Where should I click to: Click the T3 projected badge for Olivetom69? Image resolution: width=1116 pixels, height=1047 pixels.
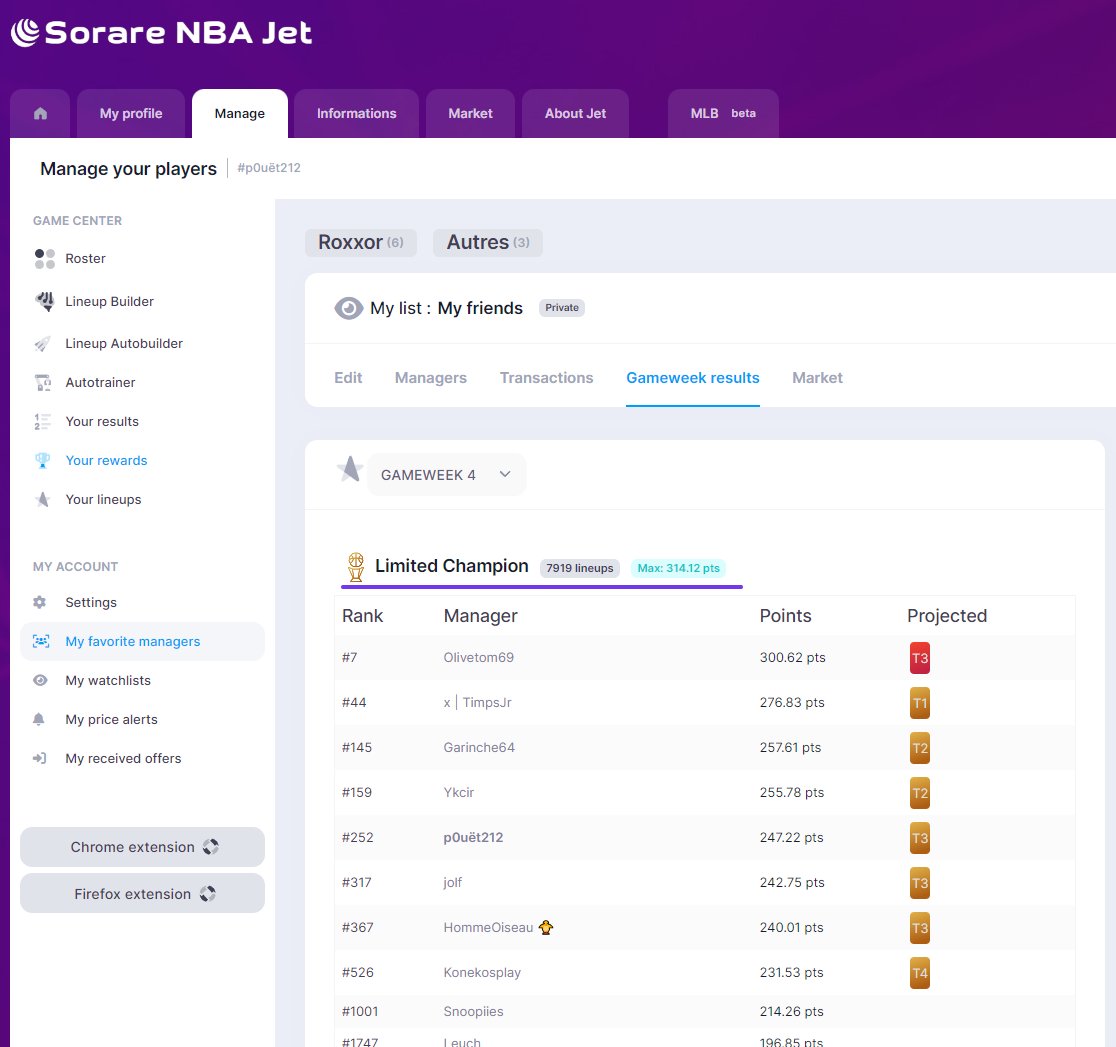click(920, 658)
